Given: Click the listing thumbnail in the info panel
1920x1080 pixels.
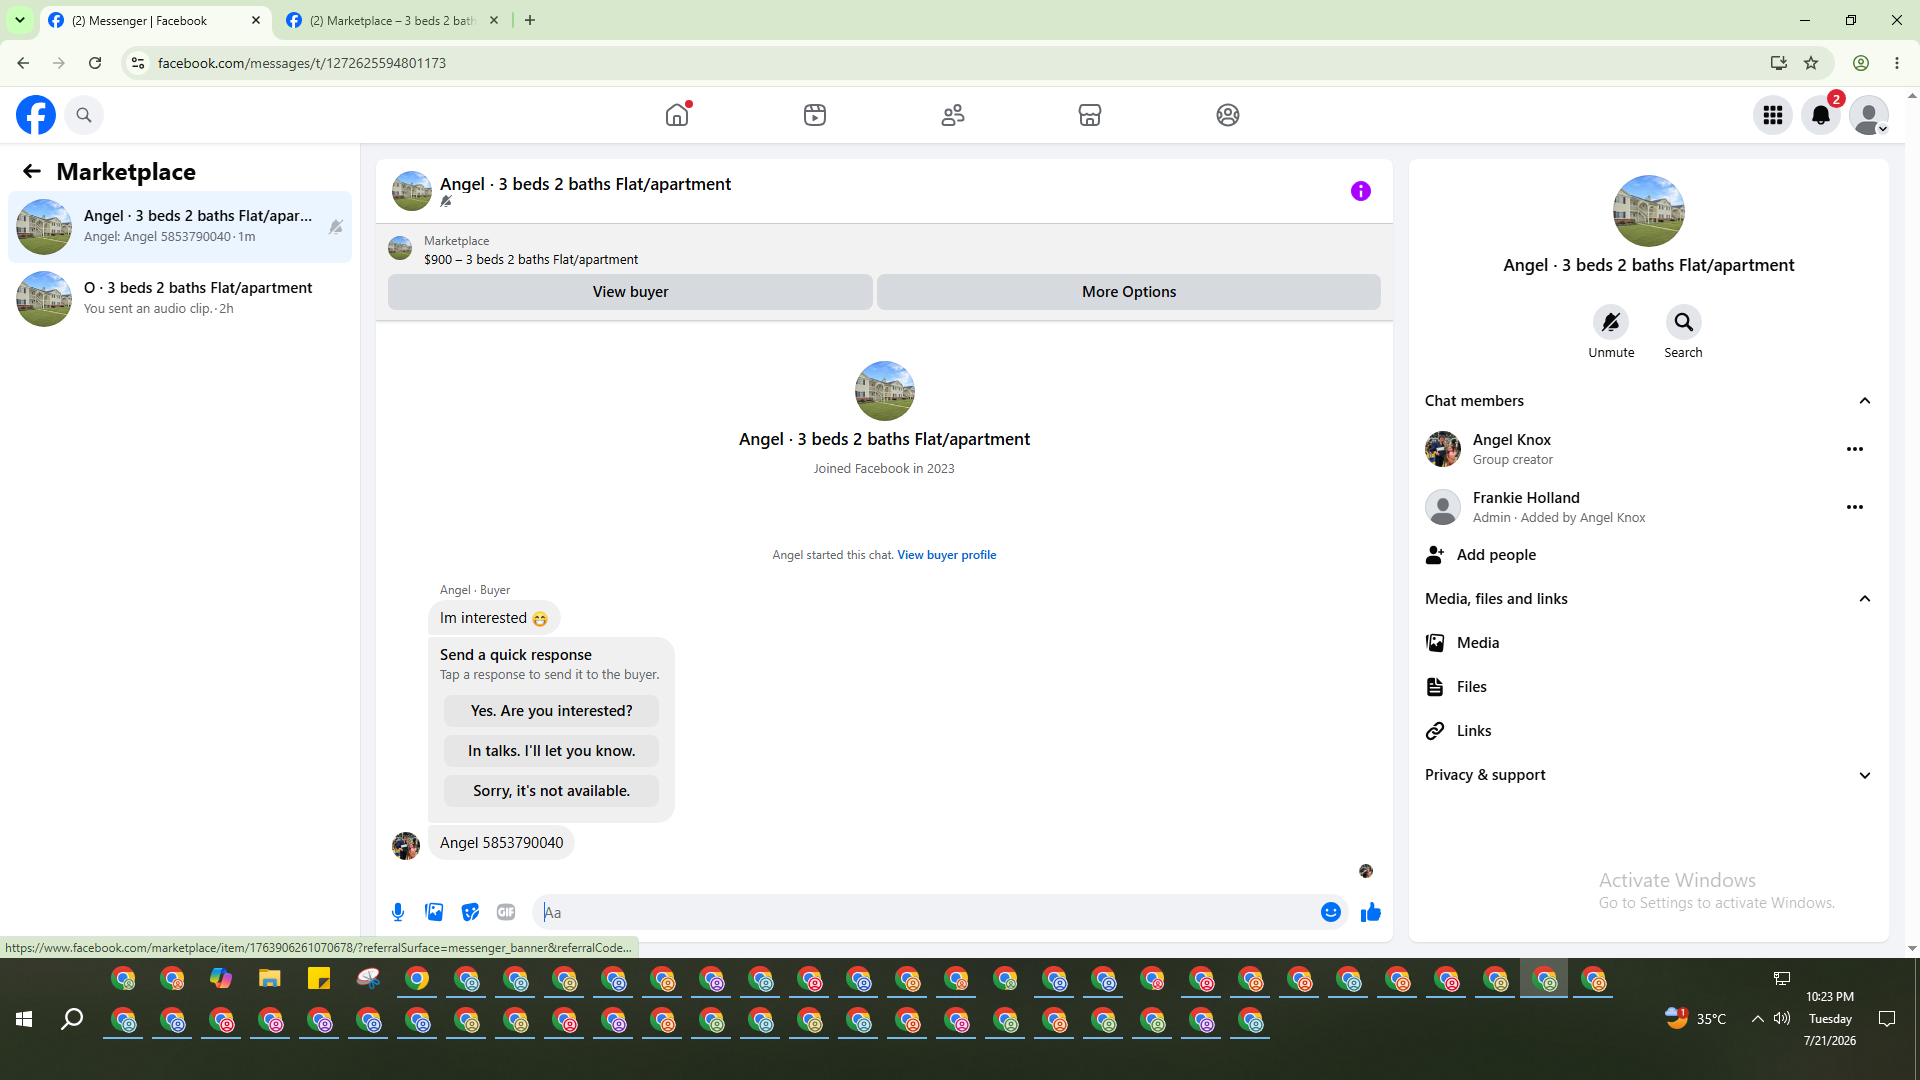Looking at the screenshot, I should [x=1649, y=211].
